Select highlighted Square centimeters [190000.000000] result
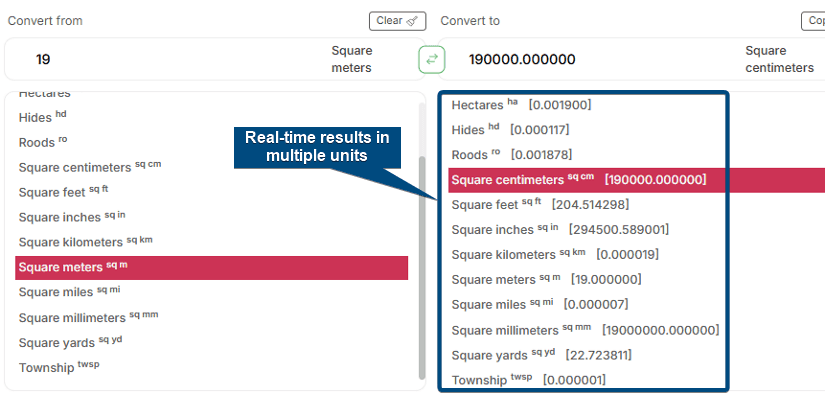 (637, 180)
